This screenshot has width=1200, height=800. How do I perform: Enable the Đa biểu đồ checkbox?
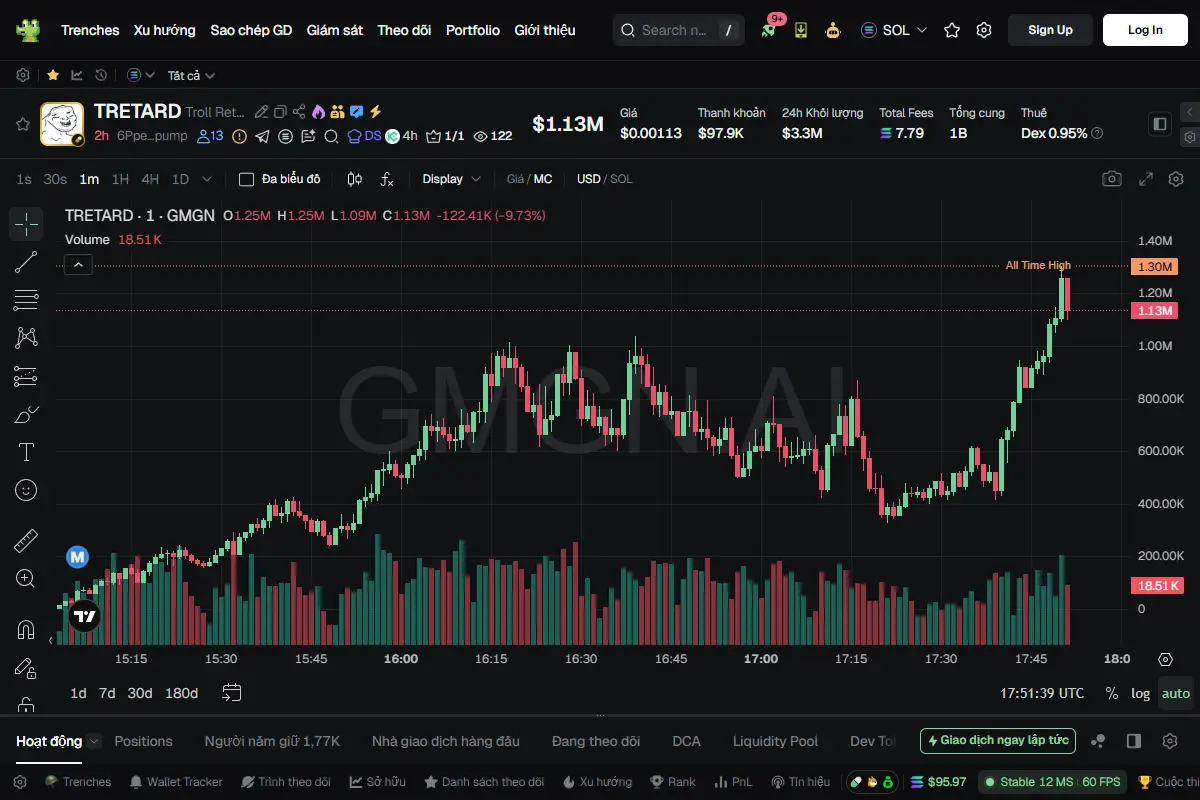tap(246, 179)
